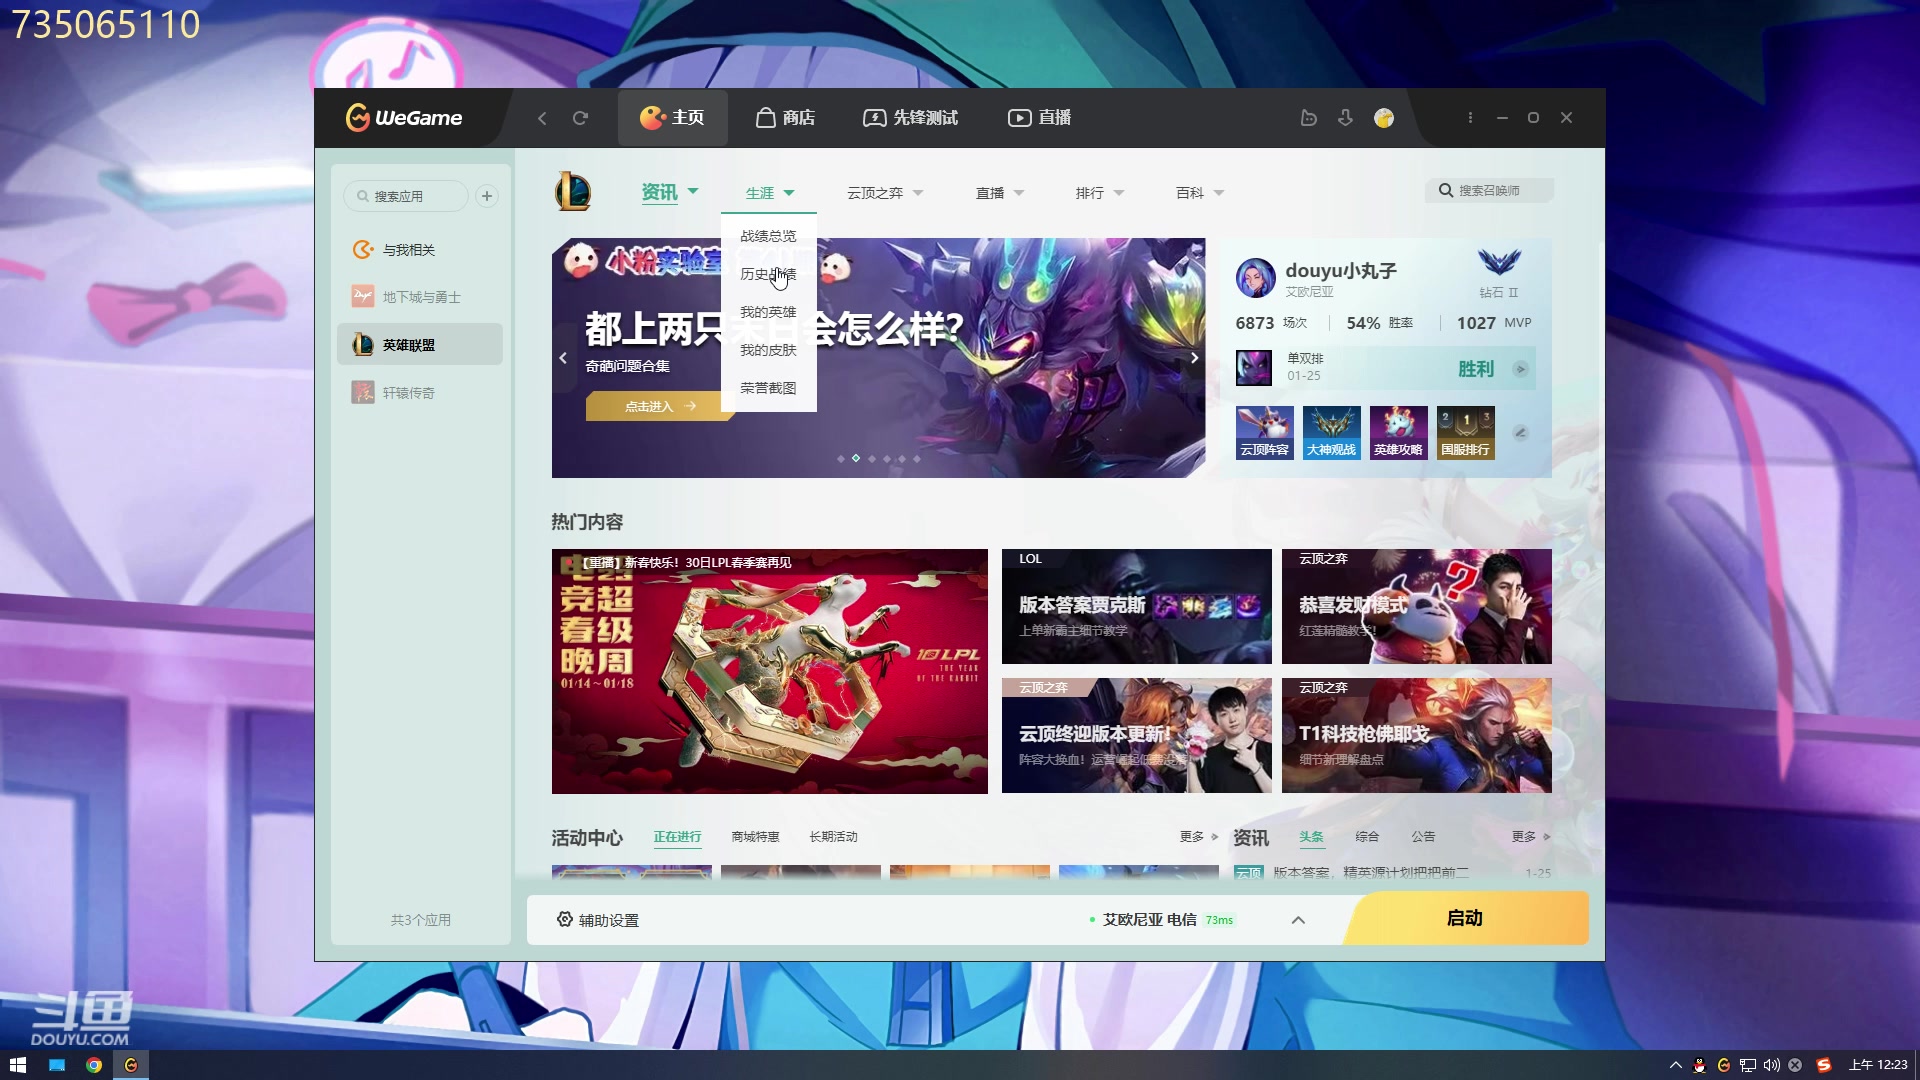Open the 直播 live tab in top bar

(1040, 118)
